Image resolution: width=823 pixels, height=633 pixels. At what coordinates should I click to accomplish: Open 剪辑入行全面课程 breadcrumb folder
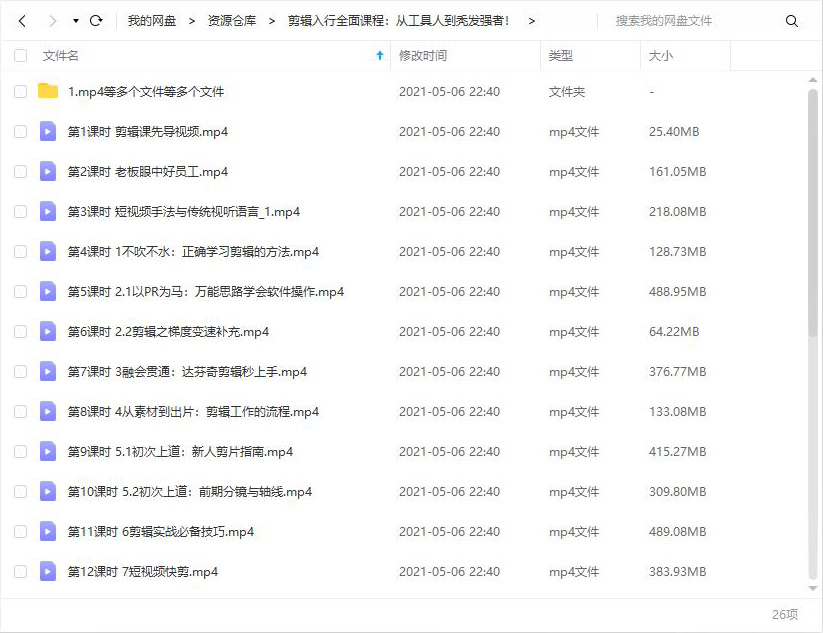point(398,21)
